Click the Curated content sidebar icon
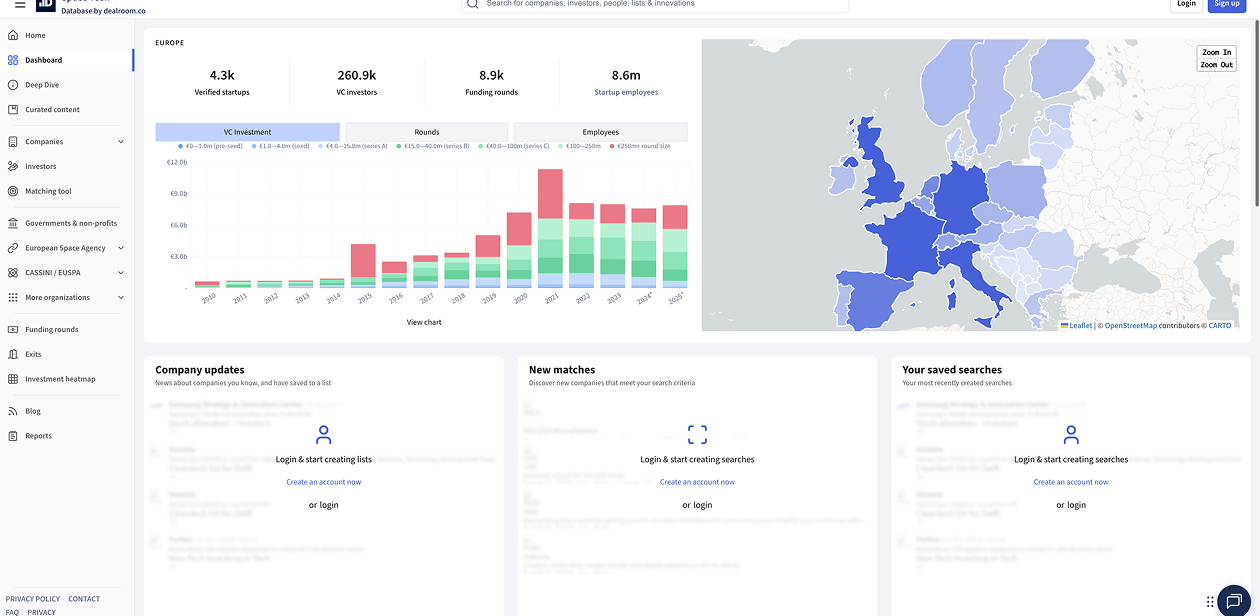The width and height of the screenshot is (1260, 616). coord(13,110)
